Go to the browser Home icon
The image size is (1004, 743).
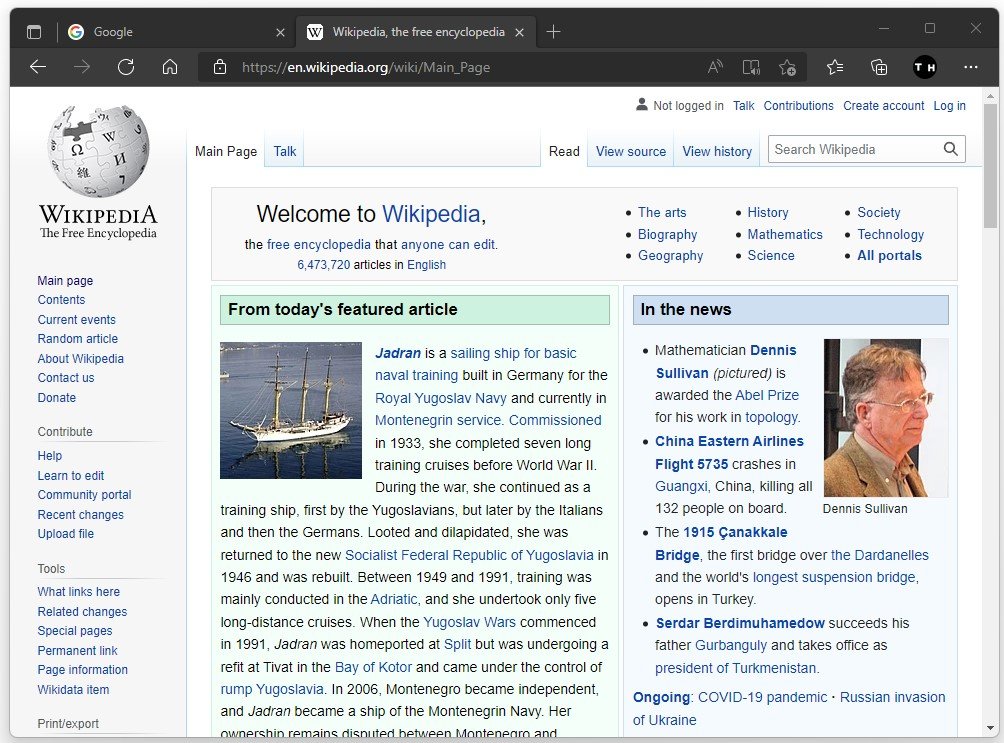170,67
